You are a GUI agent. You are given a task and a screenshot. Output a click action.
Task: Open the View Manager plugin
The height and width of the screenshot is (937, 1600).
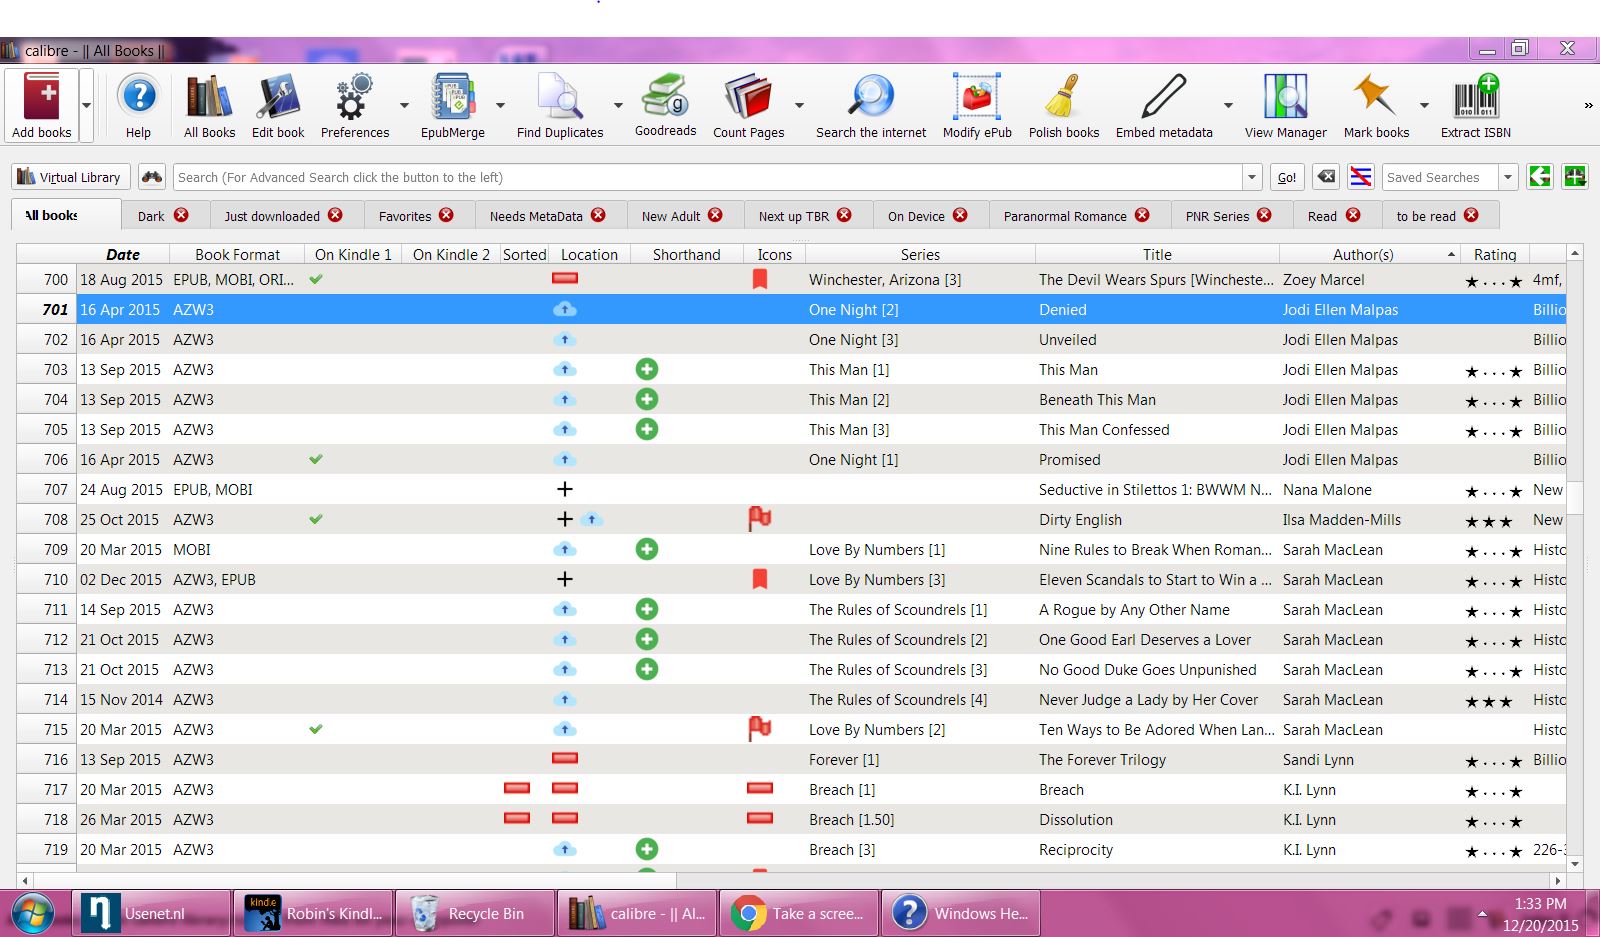click(x=1286, y=105)
